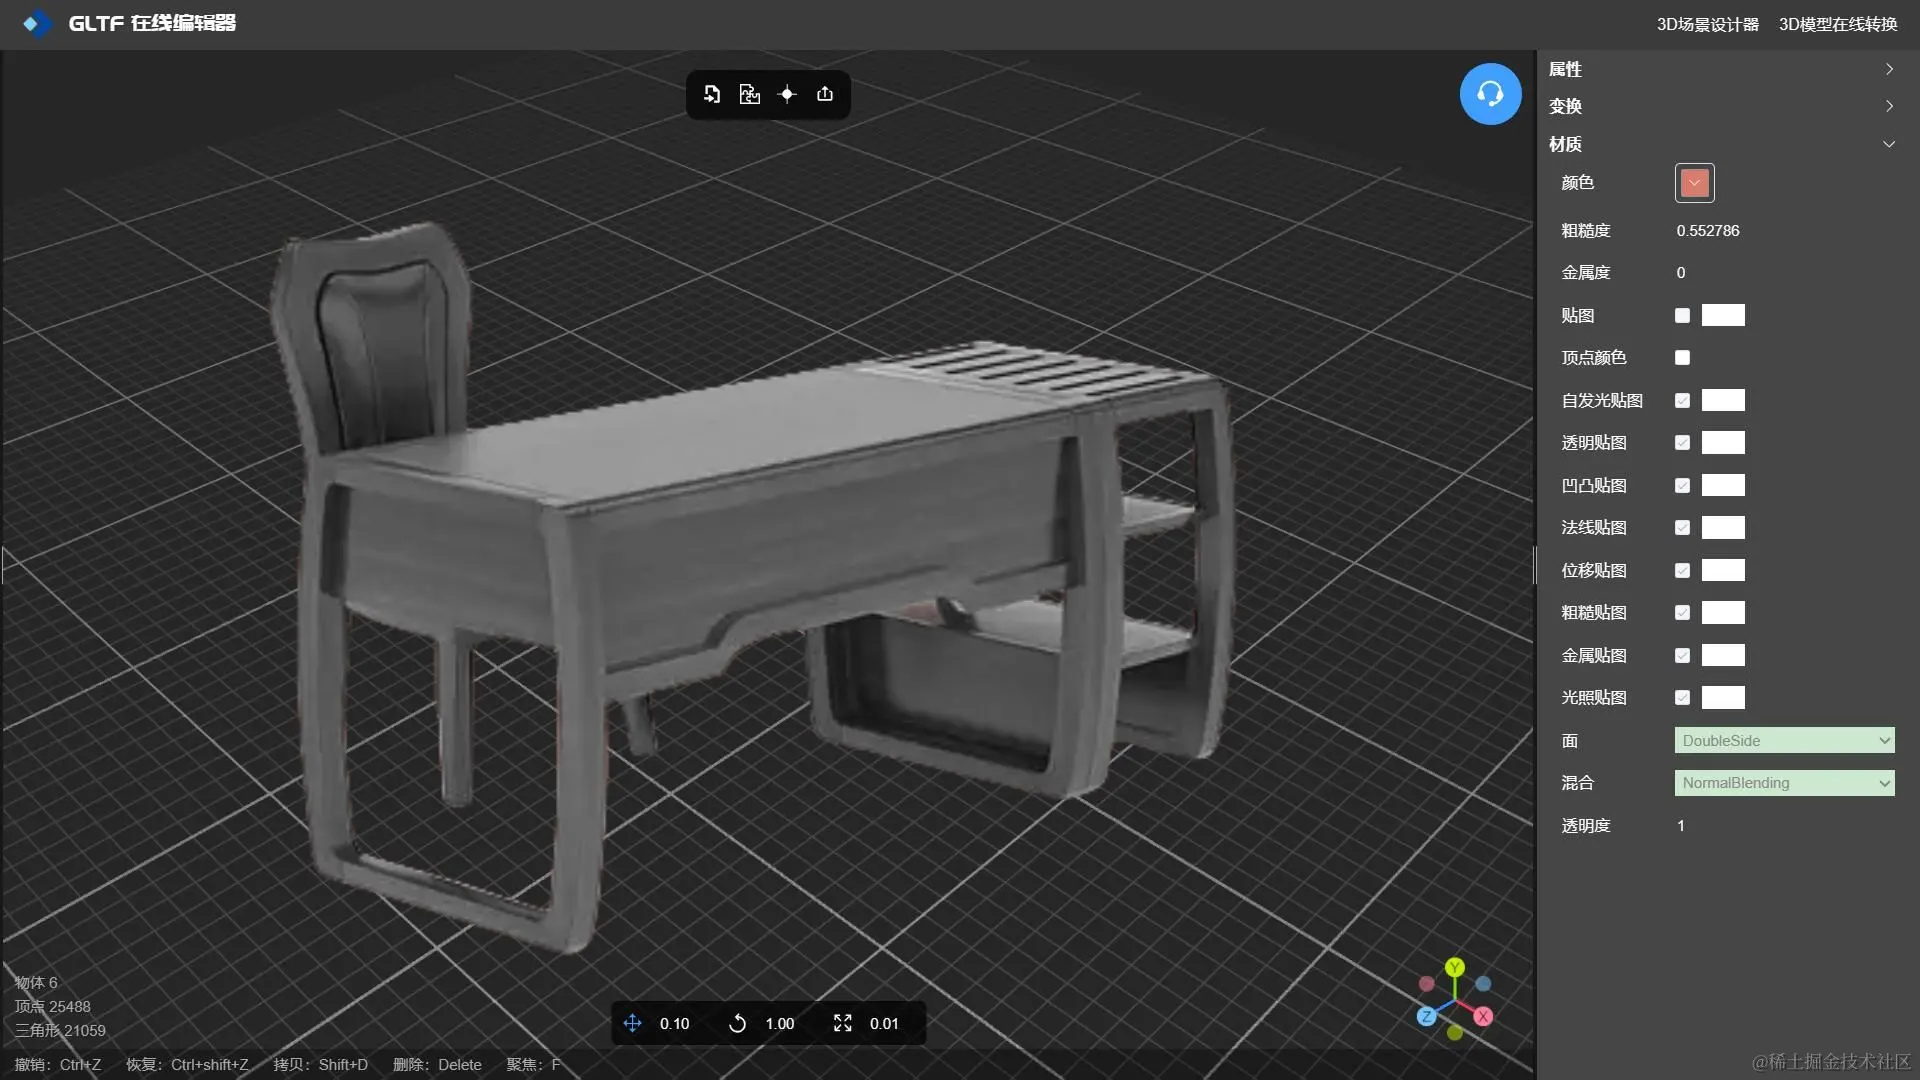Image resolution: width=1920 pixels, height=1080 pixels.
Task: Enable the 贴图 texture checkbox
Action: [1682, 316]
